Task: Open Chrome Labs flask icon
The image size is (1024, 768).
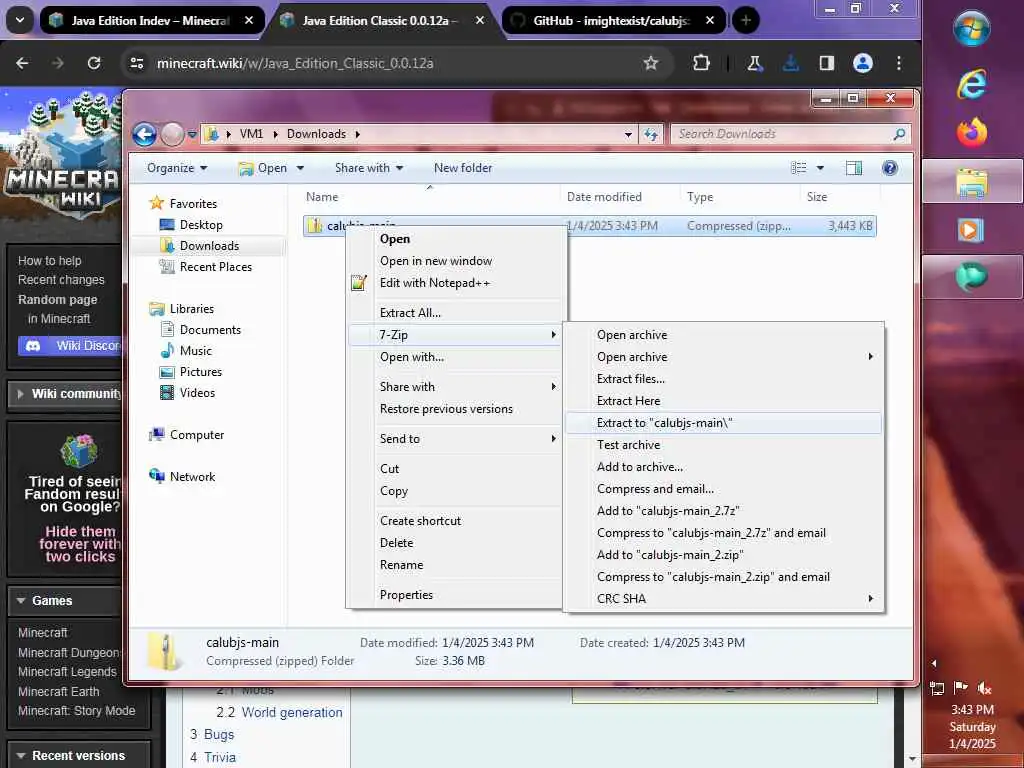Action: pyautogui.click(x=754, y=63)
